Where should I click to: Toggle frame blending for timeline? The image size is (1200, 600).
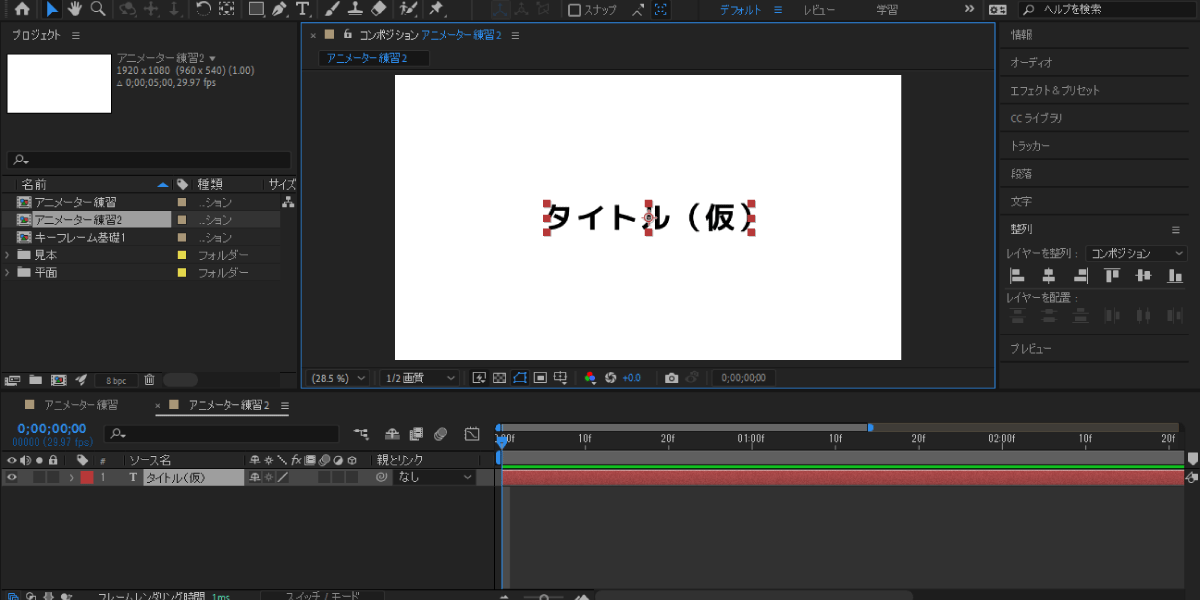point(416,434)
